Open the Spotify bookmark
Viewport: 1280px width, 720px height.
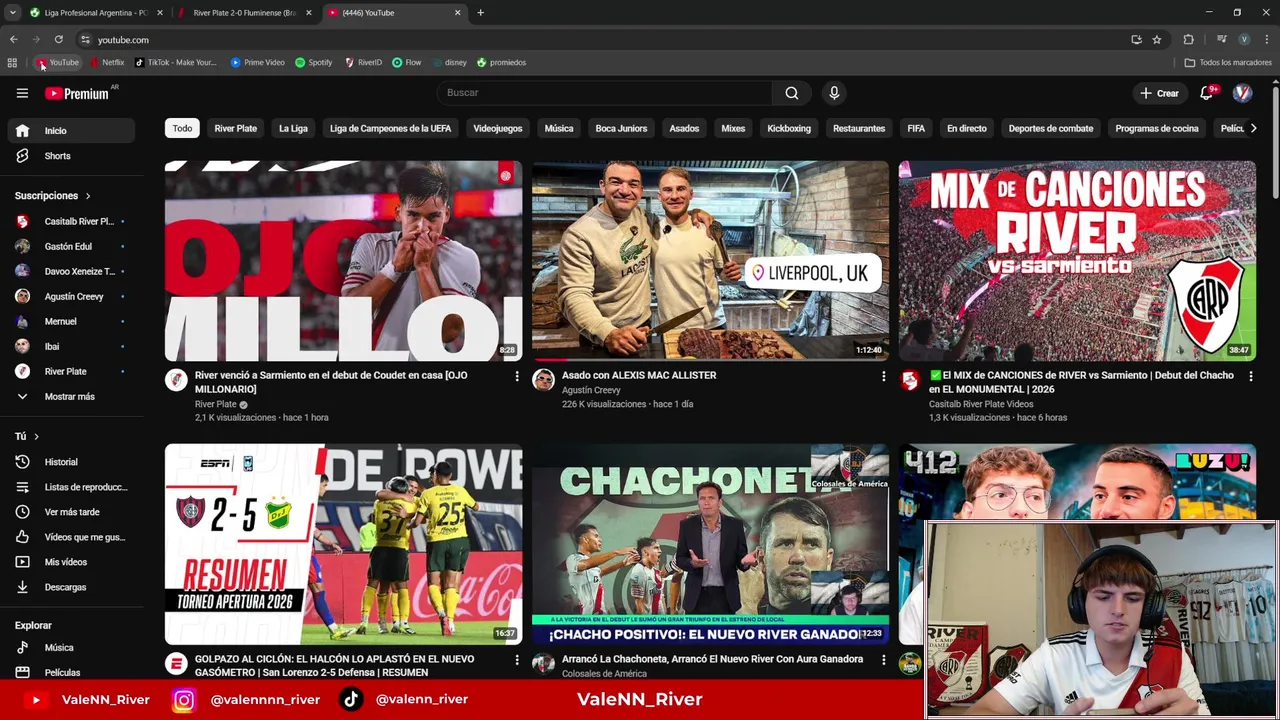314,62
